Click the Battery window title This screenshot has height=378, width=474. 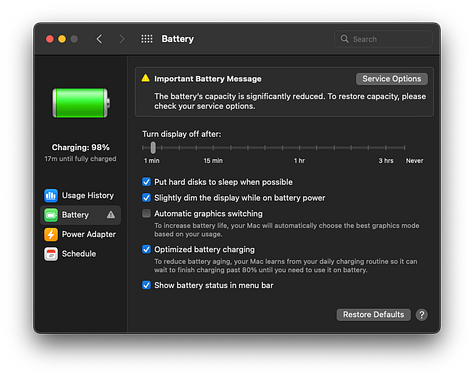coord(177,39)
